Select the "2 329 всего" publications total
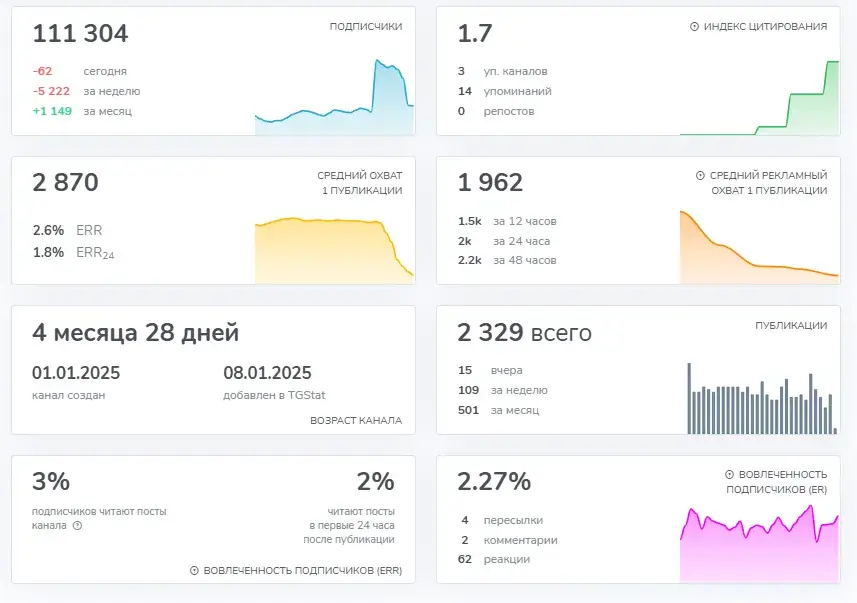The width and height of the screenshot is (857, 603). point(525,332)
